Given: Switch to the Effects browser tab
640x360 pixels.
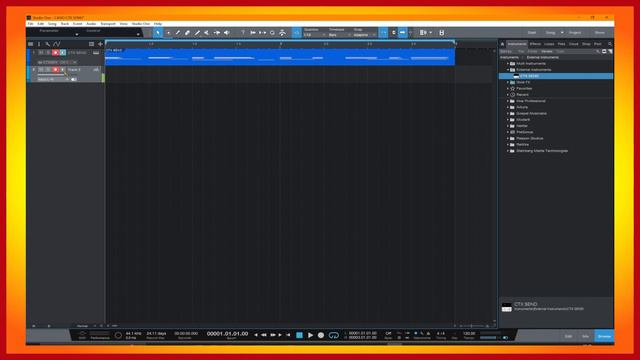Looking at the screenshot, I should point(535,44).
